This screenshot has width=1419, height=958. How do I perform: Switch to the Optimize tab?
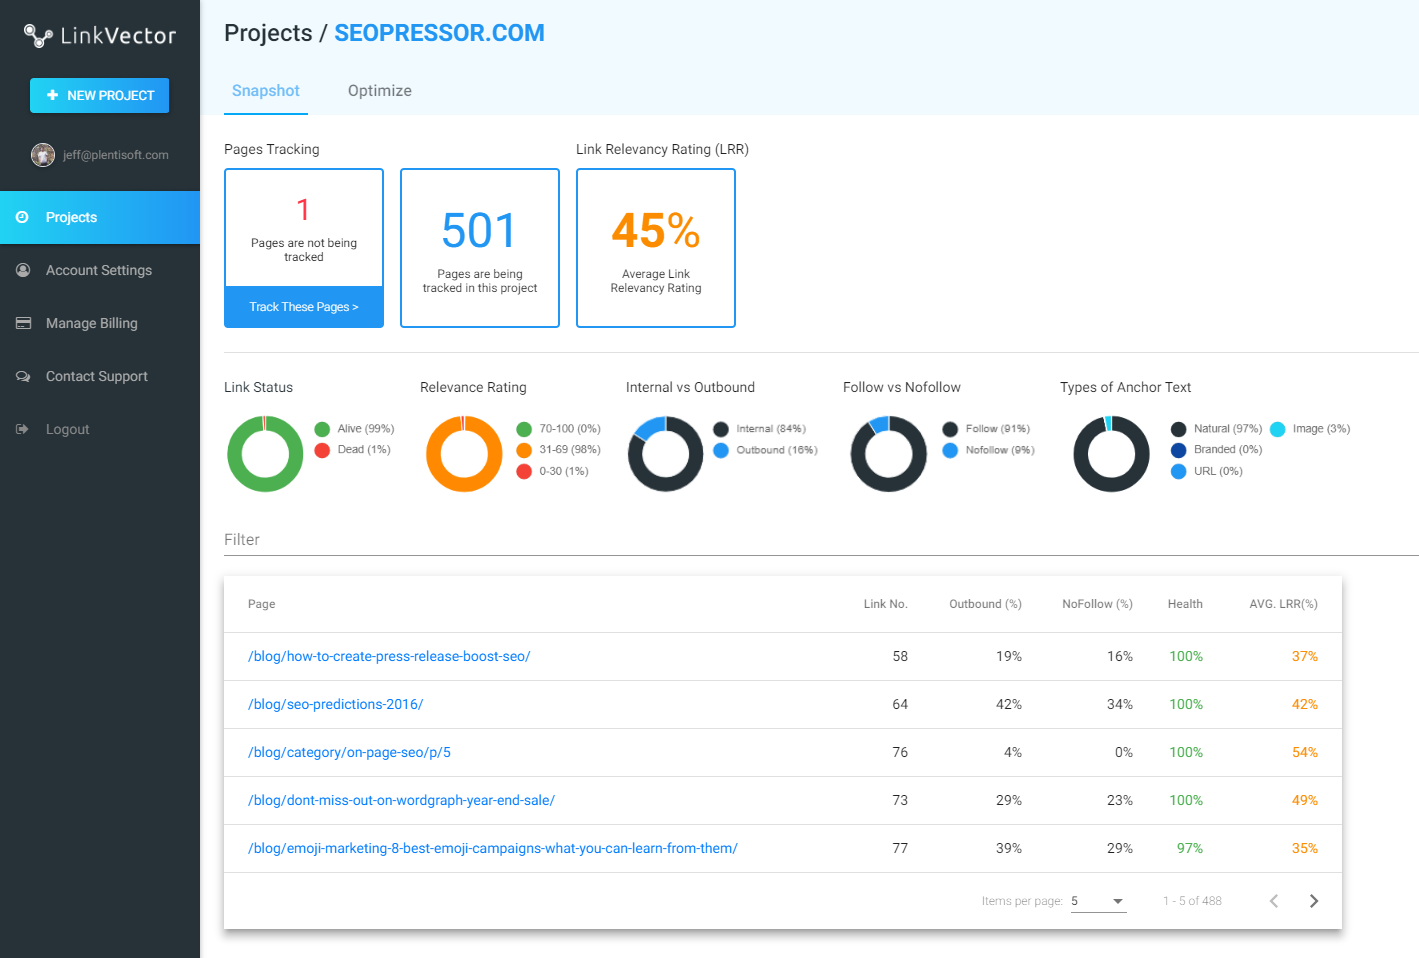click(x=380, y=91)
